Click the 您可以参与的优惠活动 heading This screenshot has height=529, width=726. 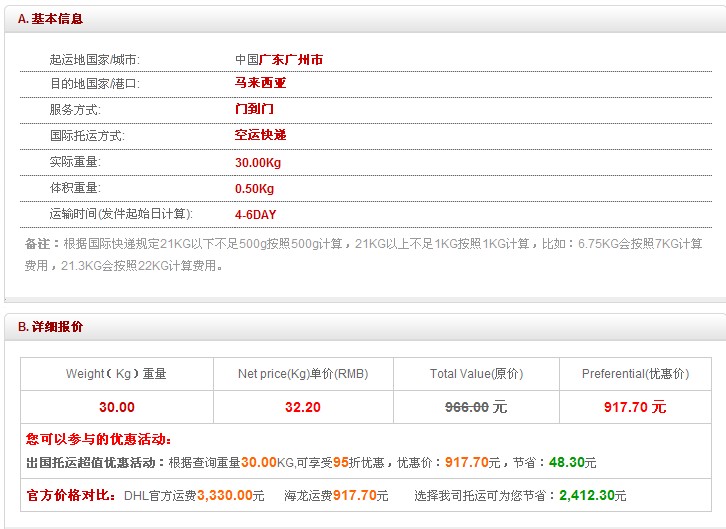coord(99,439)
